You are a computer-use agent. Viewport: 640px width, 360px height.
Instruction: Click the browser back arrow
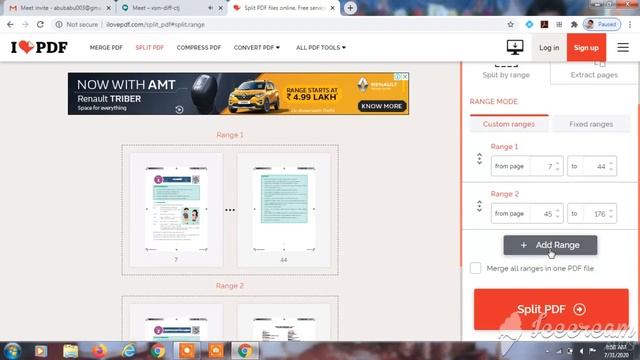click(x=10, y=24)
